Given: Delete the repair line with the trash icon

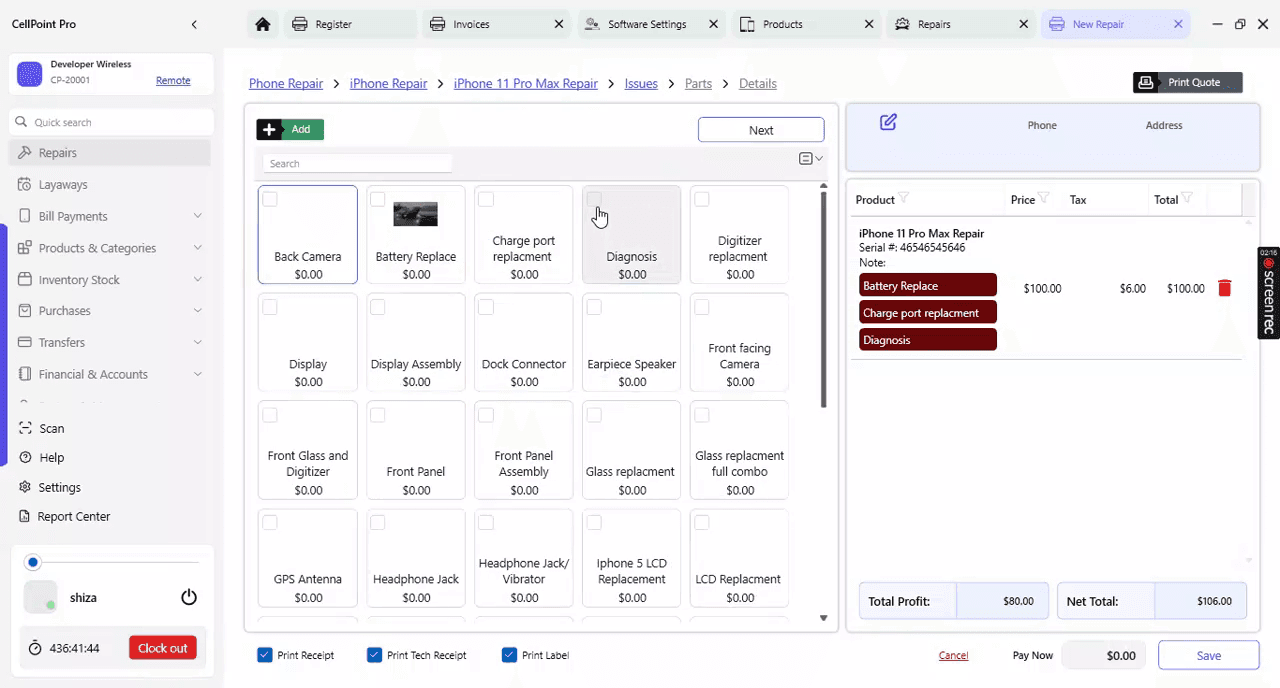Looking at the screenshot, I should [x=1224, y=288].
